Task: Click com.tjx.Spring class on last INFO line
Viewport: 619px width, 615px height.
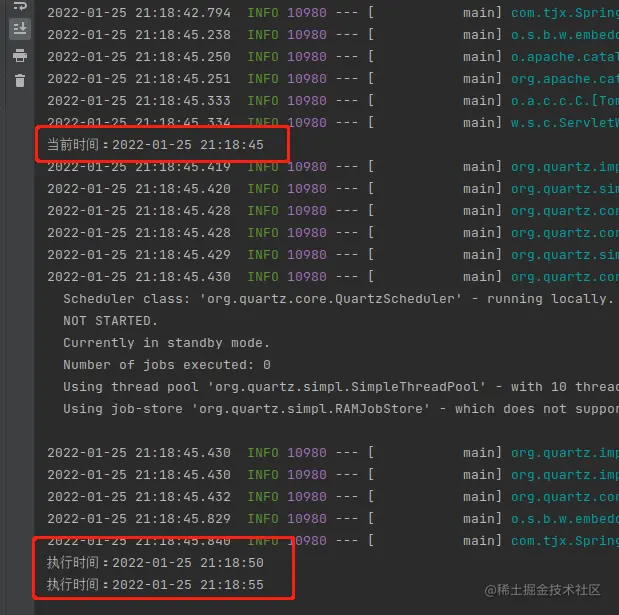Action: tap(565, 541)
